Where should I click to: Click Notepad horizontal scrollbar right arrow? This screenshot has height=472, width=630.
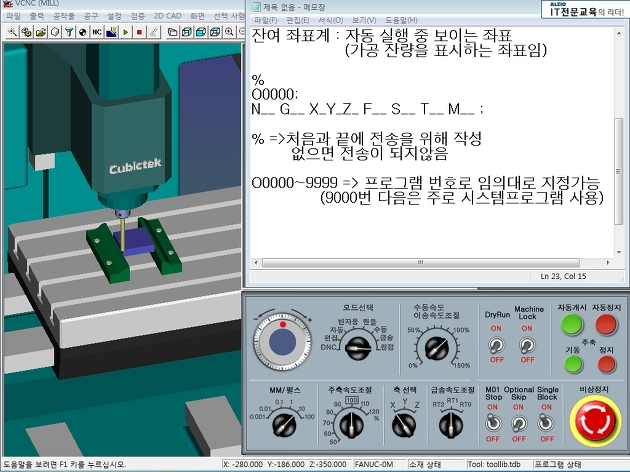pyautogui.click(x=608, y=262)
